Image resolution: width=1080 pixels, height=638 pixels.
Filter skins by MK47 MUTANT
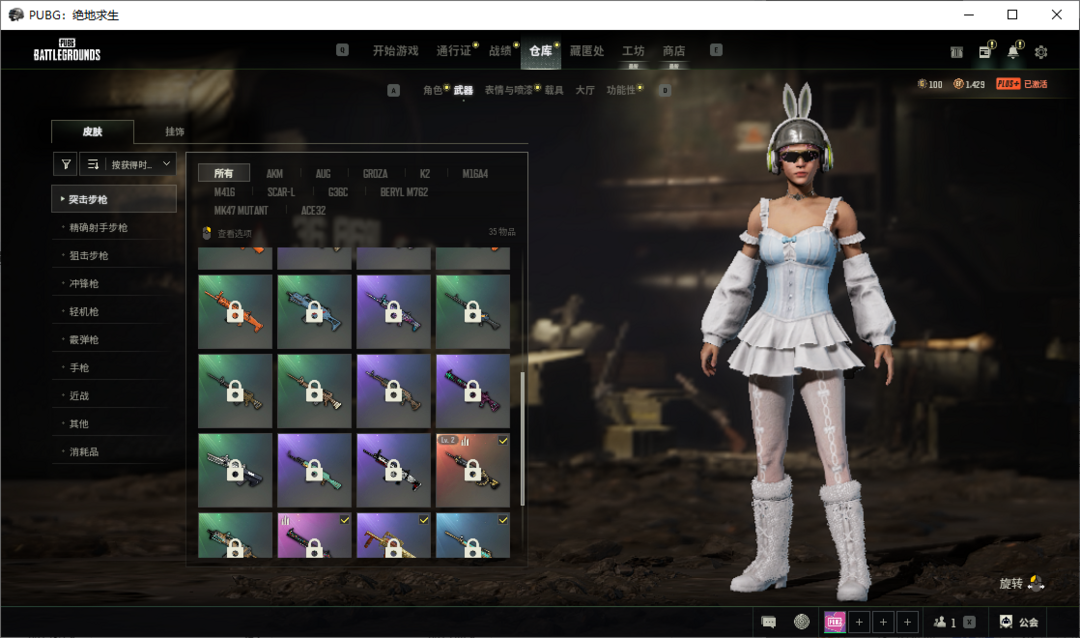[241, 210]
